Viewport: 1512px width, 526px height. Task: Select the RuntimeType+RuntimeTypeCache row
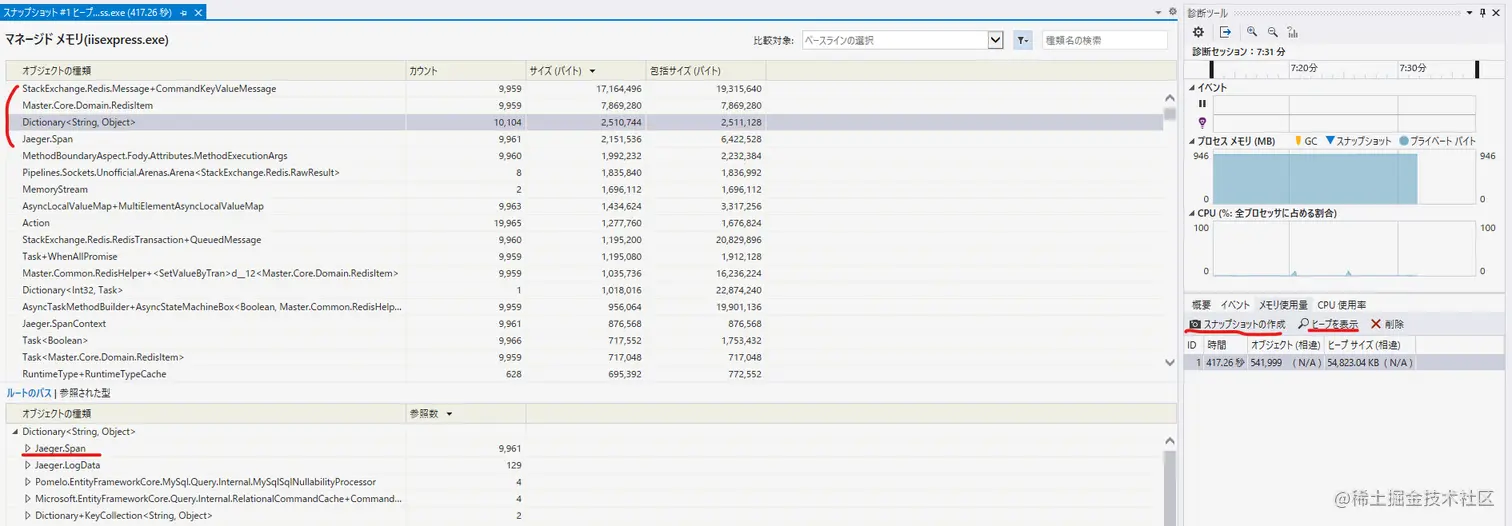[585, 374]
